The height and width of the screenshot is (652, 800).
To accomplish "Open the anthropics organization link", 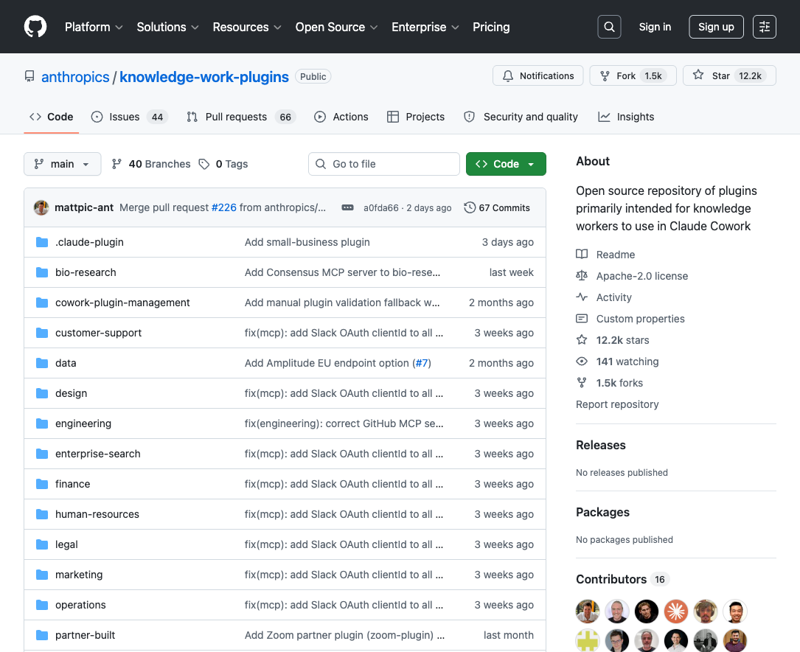I will point(76,77).
